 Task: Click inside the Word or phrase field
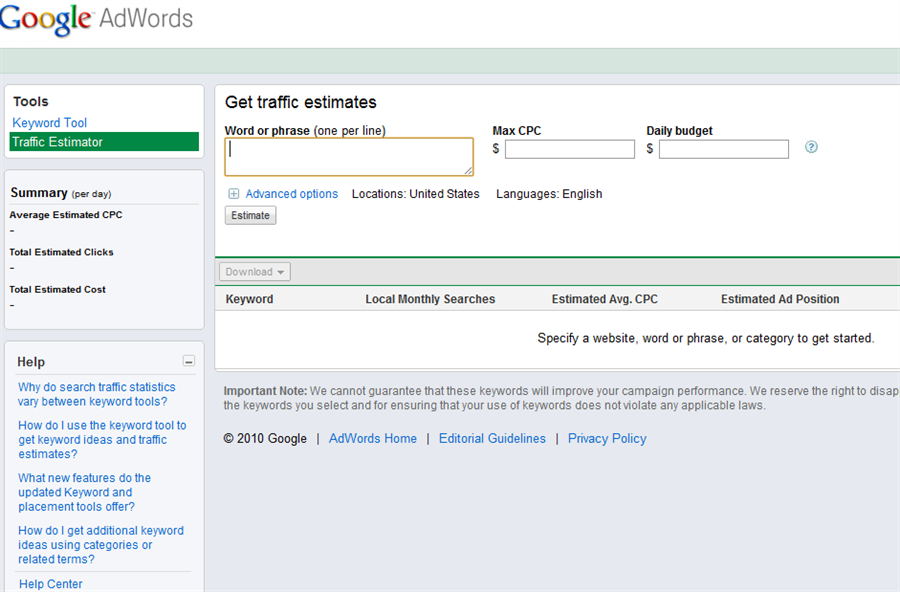pos(348,156)
